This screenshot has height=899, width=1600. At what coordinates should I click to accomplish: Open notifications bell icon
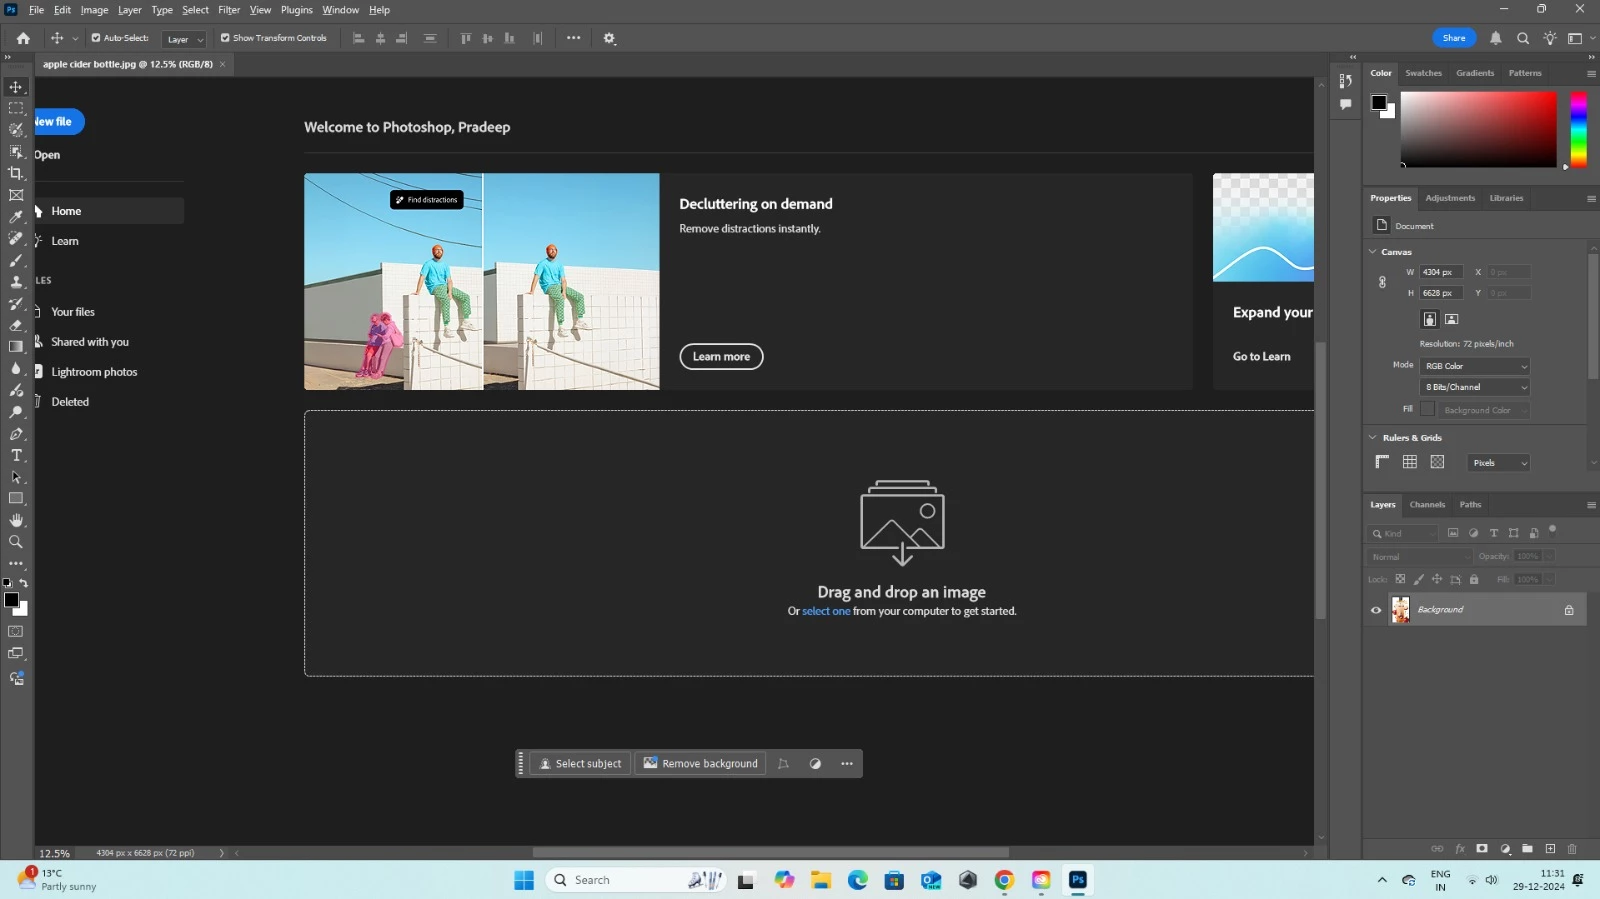coord(1496,38)
